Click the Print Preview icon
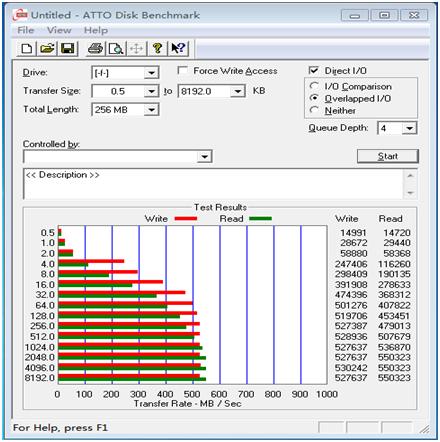Screen dimensions: 440x442 (116, 49)
